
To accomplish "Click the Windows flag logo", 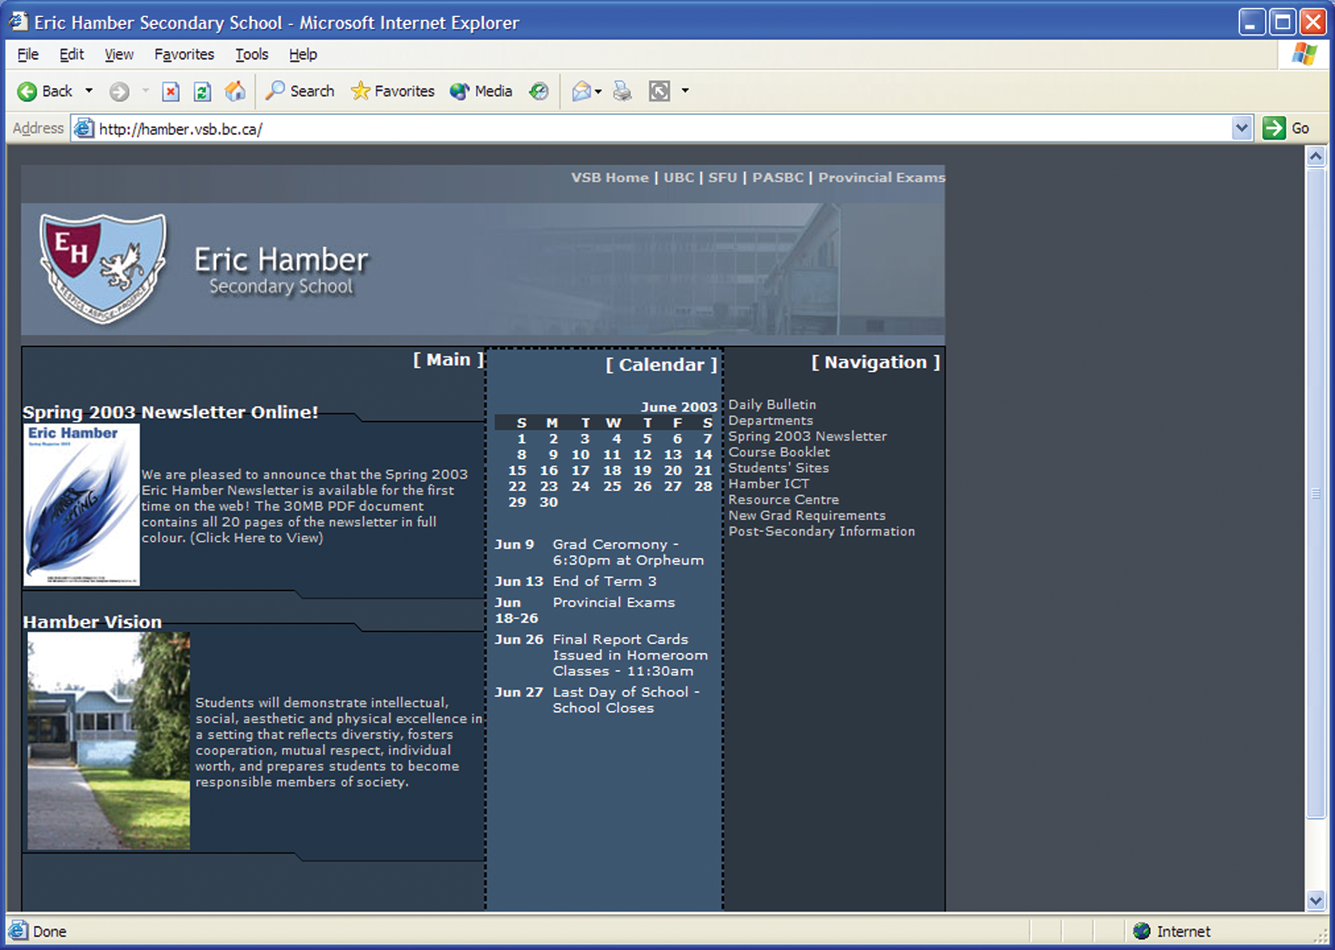I will click(x=1305, y=54).
